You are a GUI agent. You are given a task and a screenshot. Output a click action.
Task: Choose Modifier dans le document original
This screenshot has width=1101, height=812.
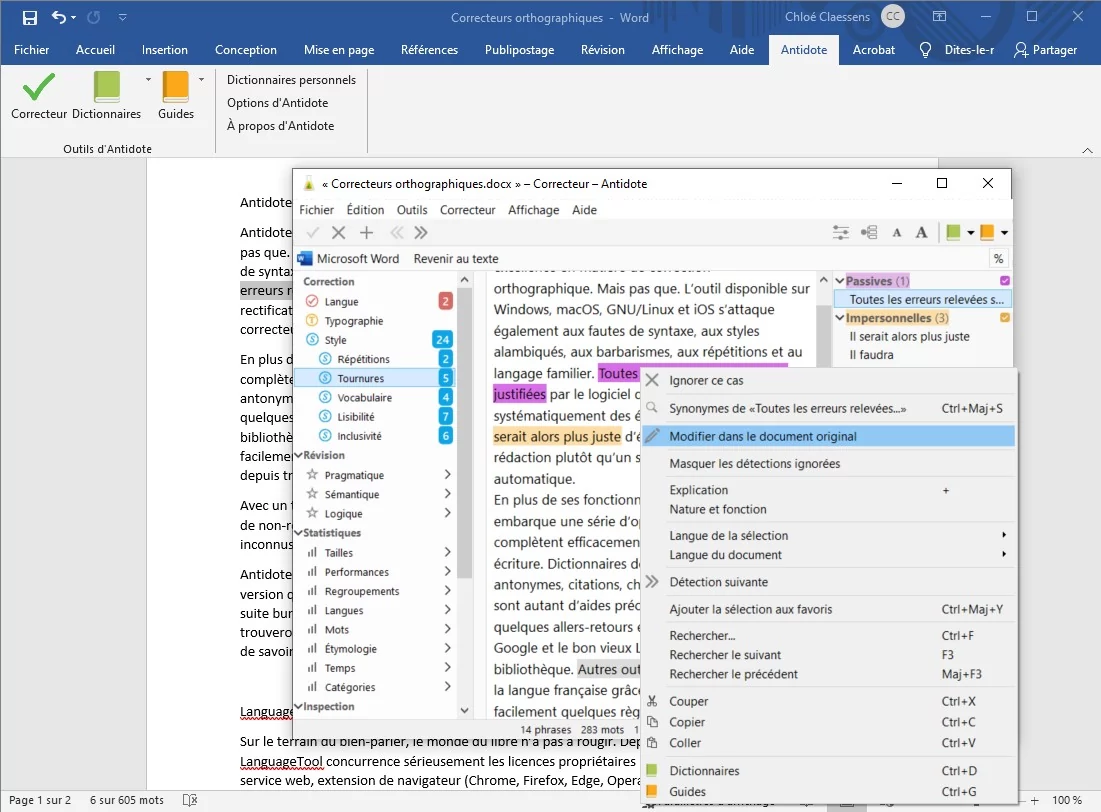coord(829,436)
